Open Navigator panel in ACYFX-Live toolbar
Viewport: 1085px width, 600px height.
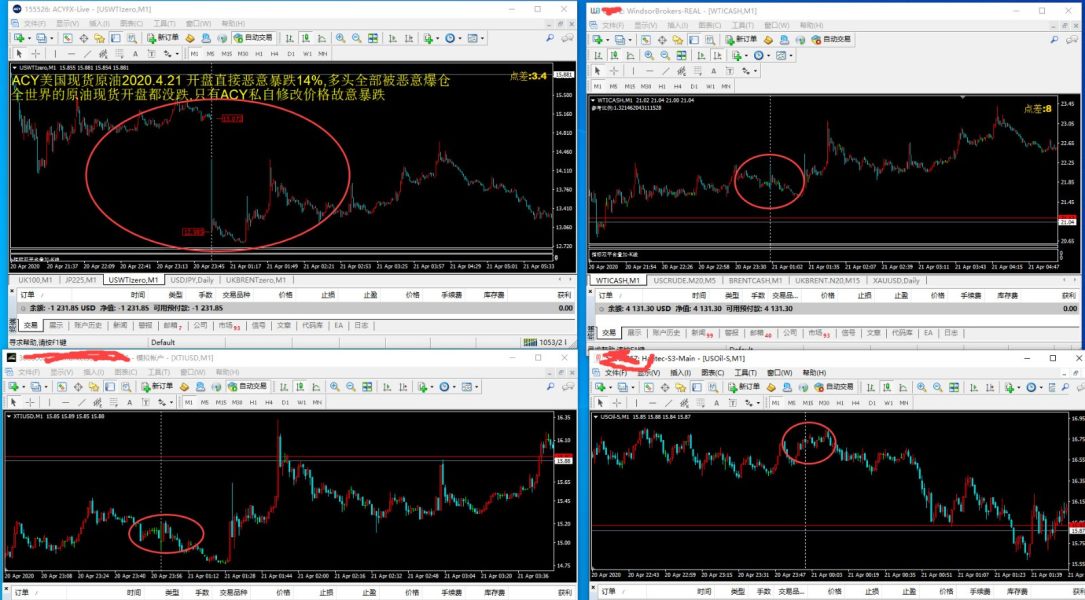coord(100,37)
